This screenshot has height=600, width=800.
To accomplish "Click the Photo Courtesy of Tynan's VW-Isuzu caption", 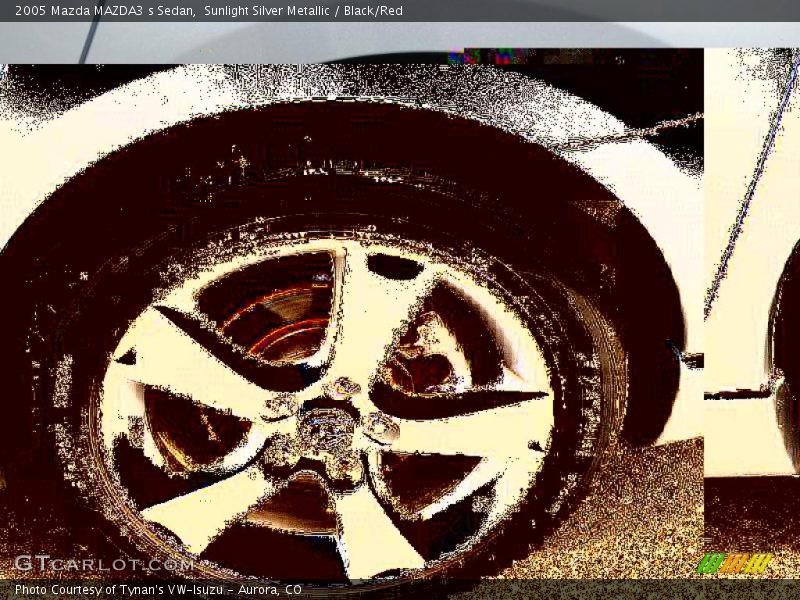I will click(158, 590).
